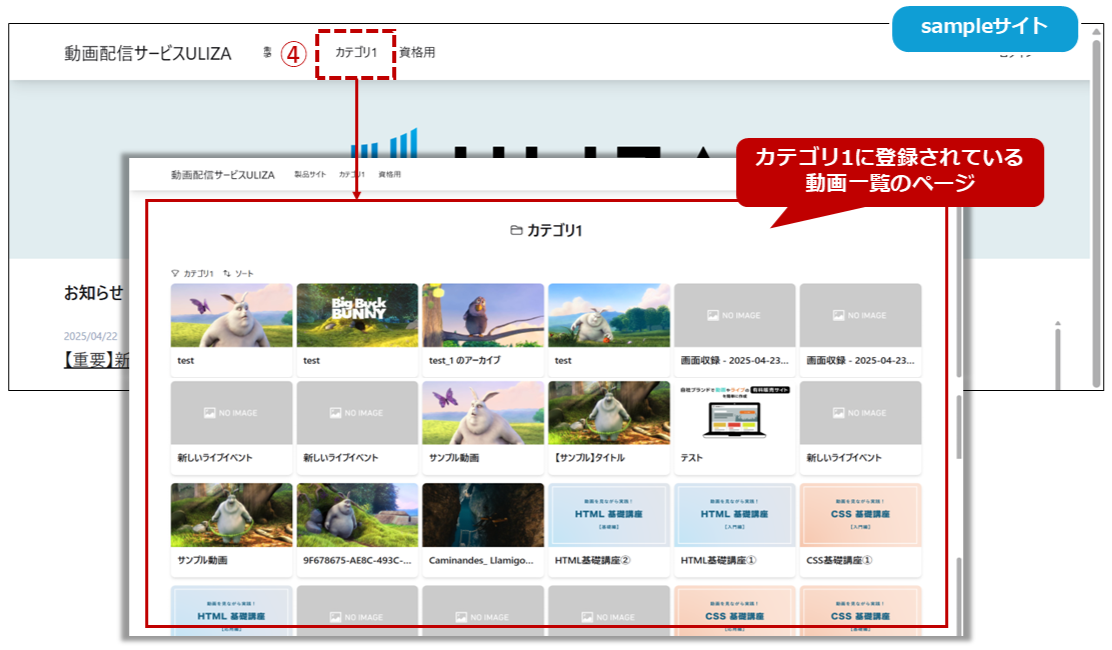Open the 9F678675-AE8C-493C video card

(x=357, y=515)
